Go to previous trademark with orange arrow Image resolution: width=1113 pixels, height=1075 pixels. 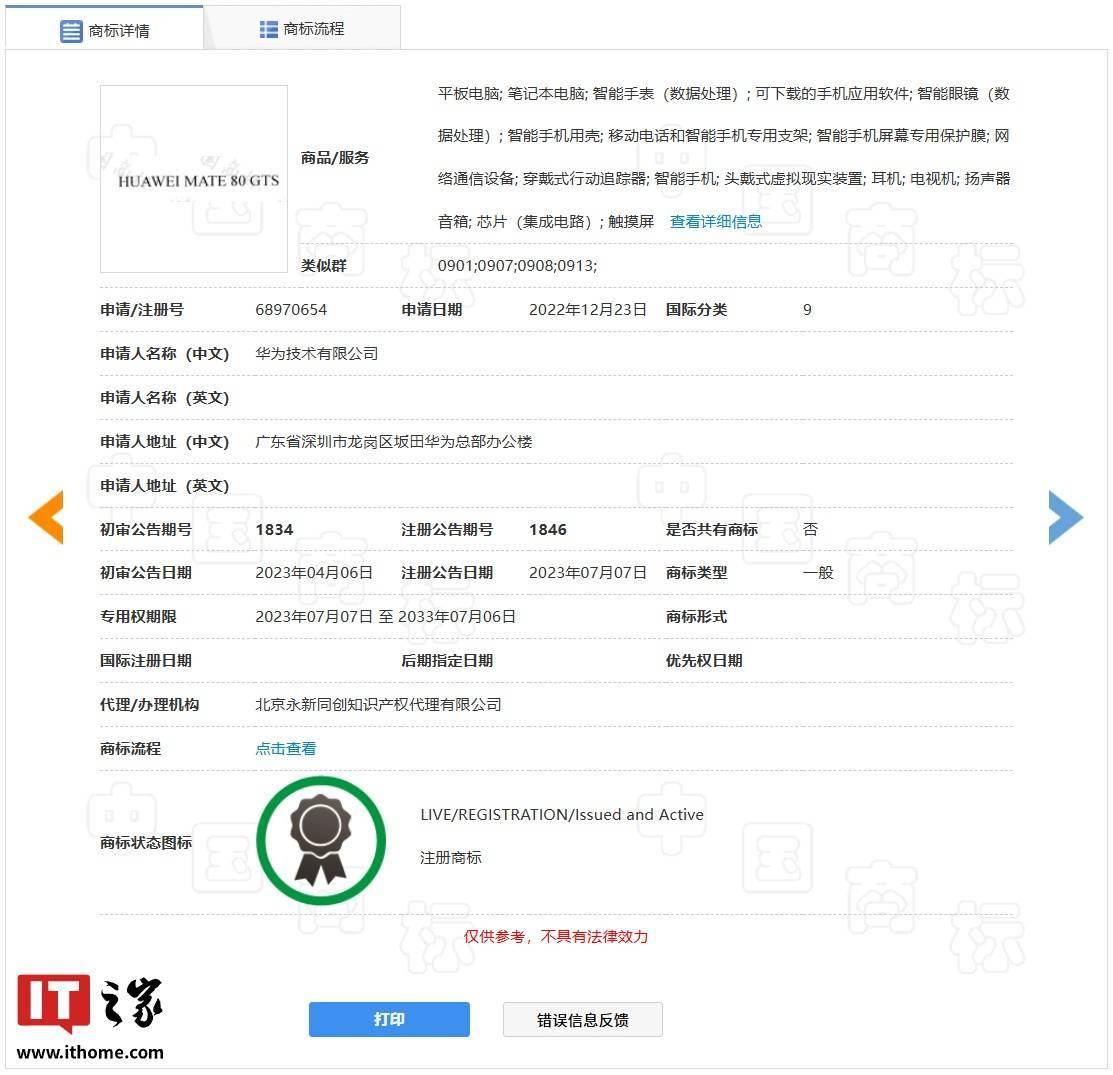pyautogui.click(x=46, y=517)
